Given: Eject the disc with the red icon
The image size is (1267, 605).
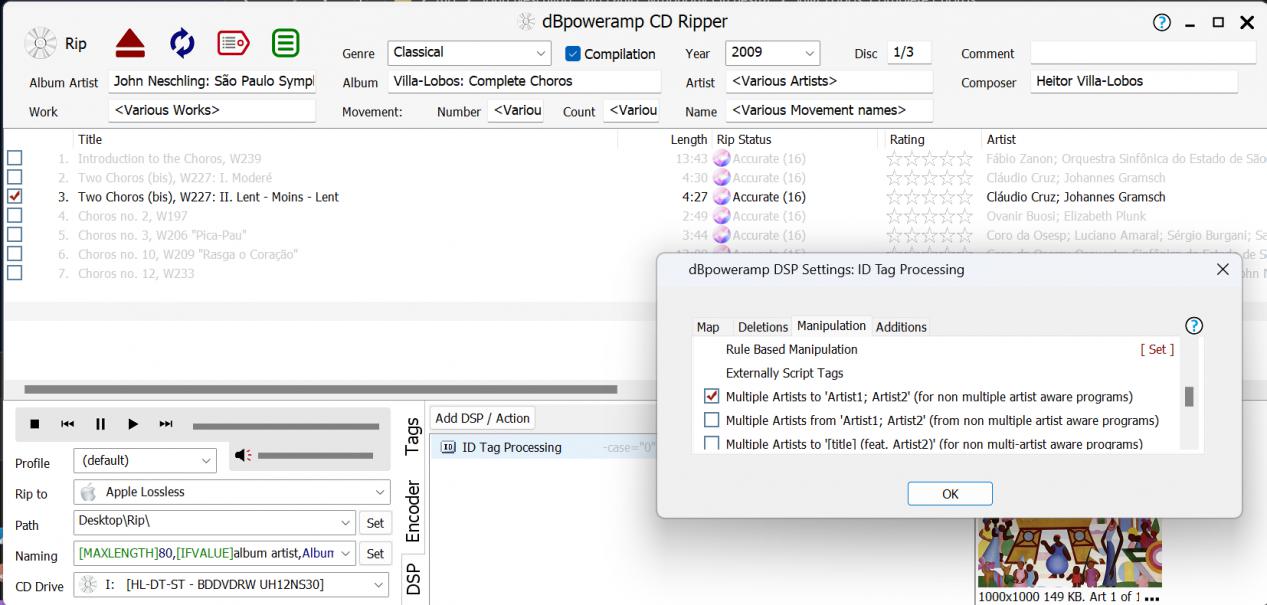Looking at the screenshot, I should pos(130,43).
